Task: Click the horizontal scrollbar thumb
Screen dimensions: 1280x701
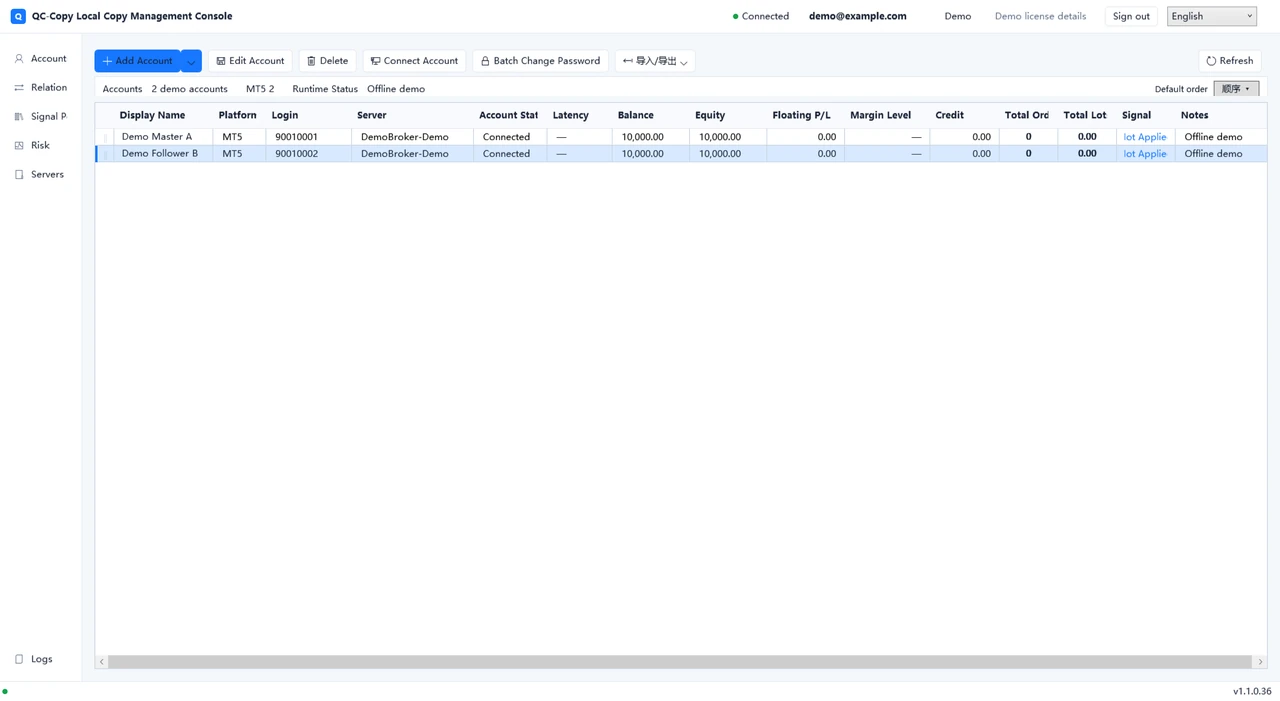Action: click(x=680, y=662)
